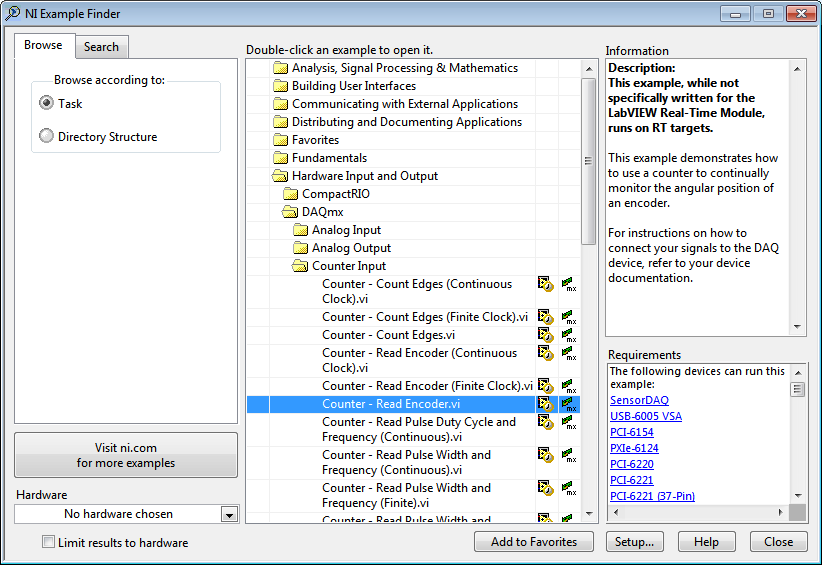Click DAQmx icon for Count Edges (Finite Clock)
The image size is (822, 565).
click(x=569, y=317)
